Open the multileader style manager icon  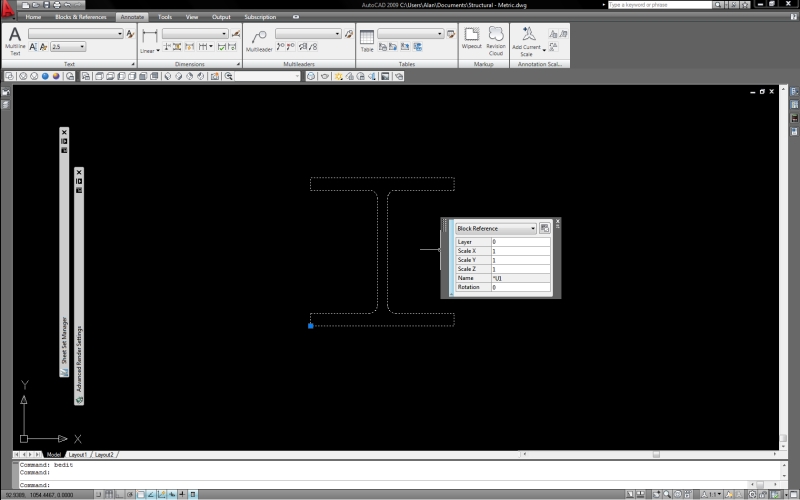coord(348,34)
